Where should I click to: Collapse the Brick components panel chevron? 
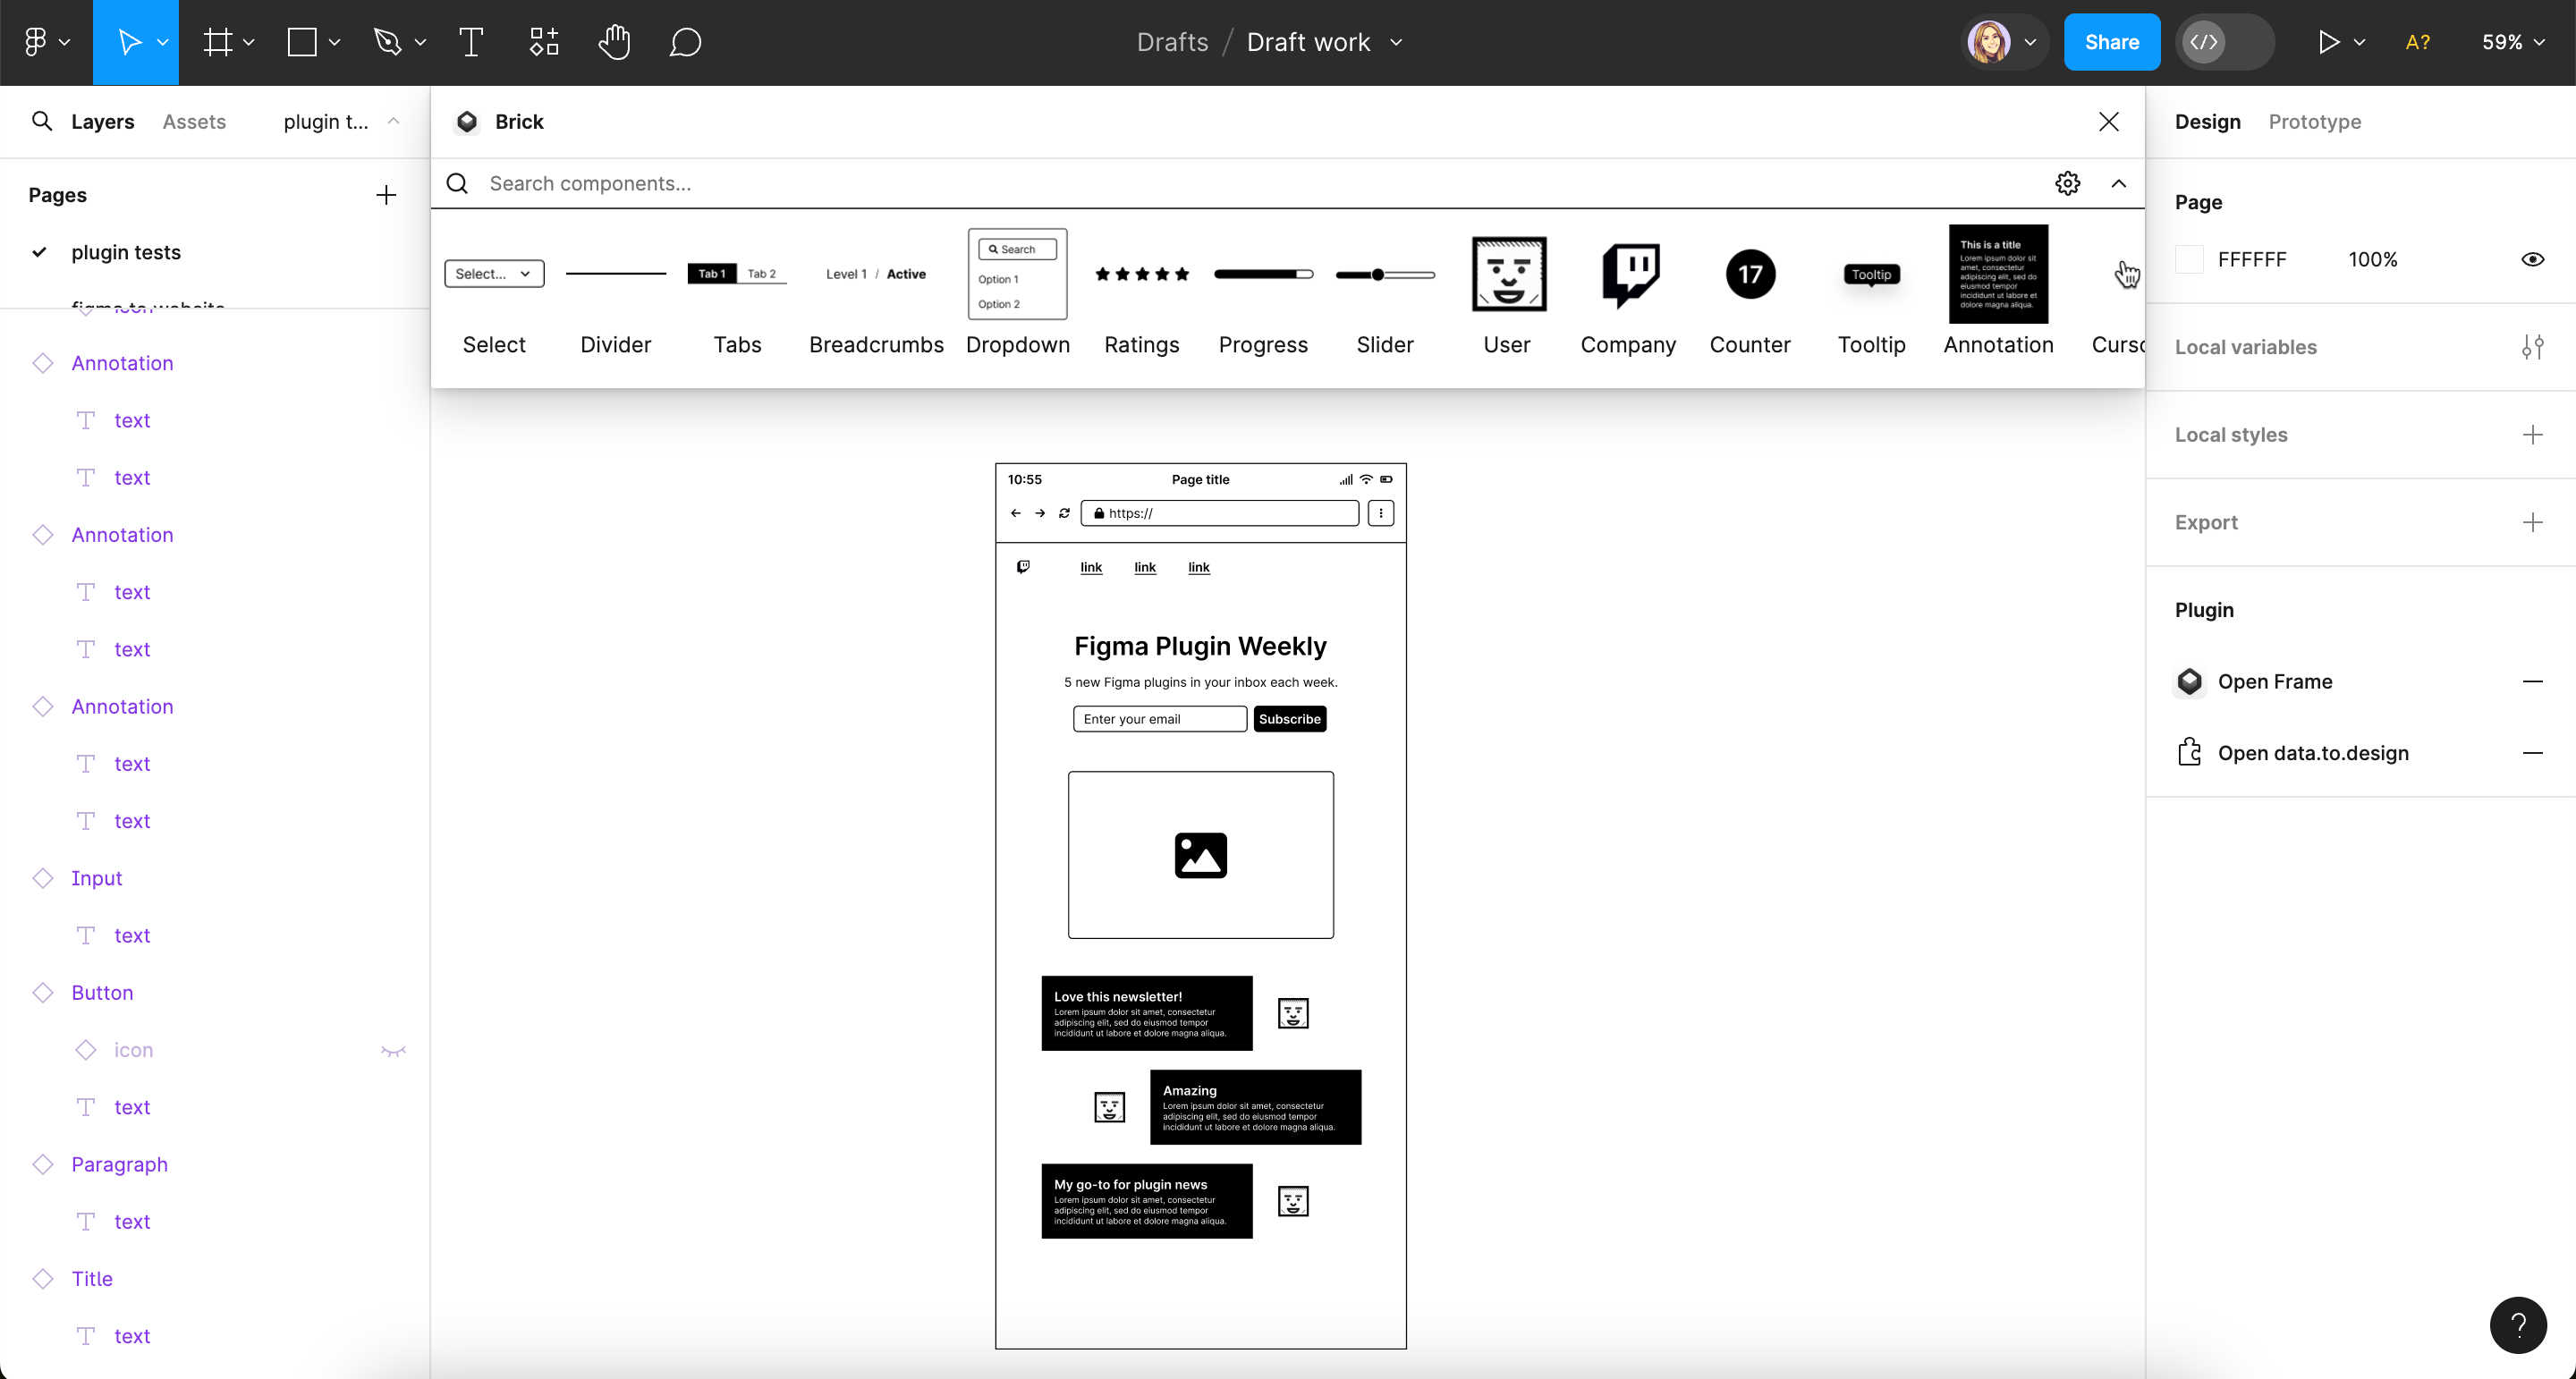coord(2118,183)
